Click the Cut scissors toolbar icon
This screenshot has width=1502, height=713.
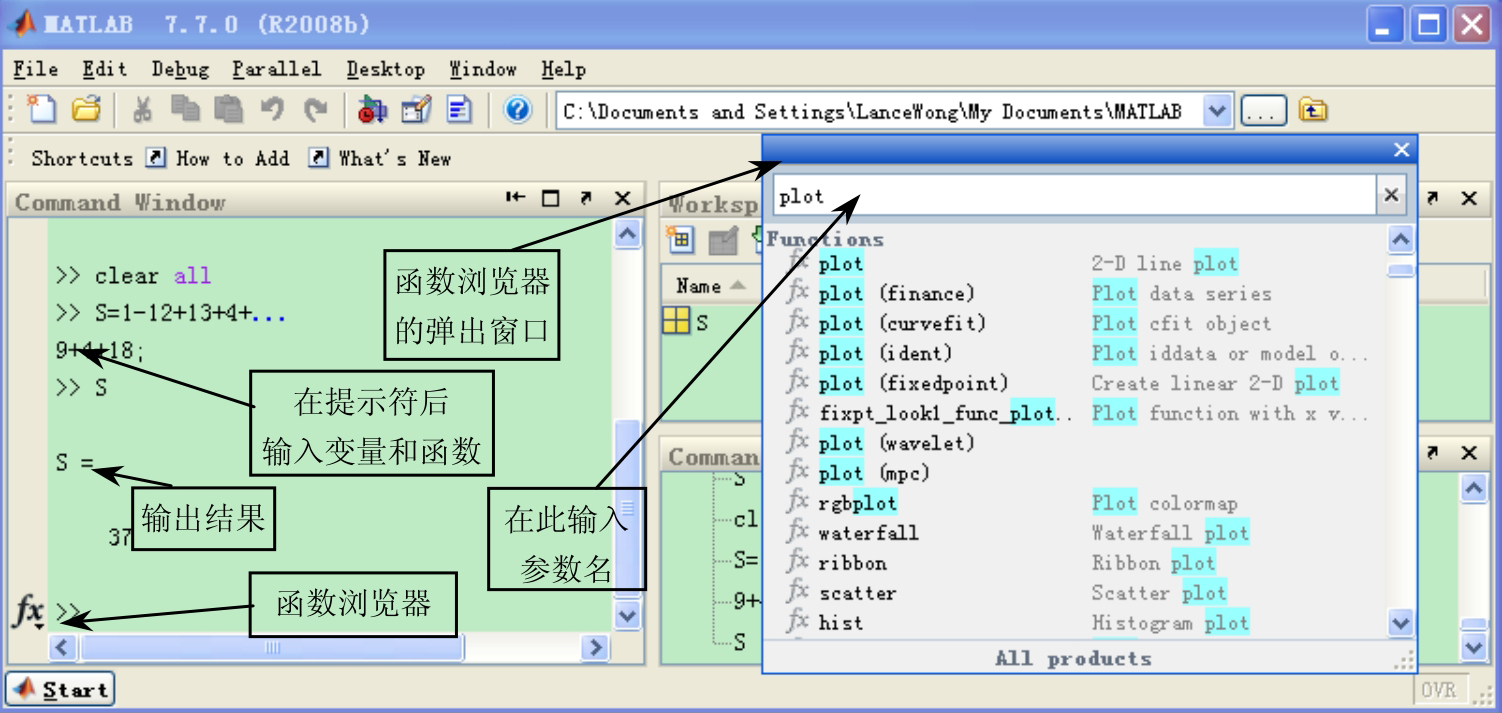(x=143, y=110)
